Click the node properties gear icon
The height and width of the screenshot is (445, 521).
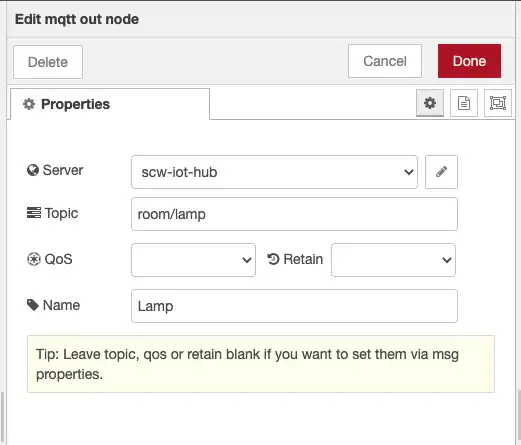(430, 103)
